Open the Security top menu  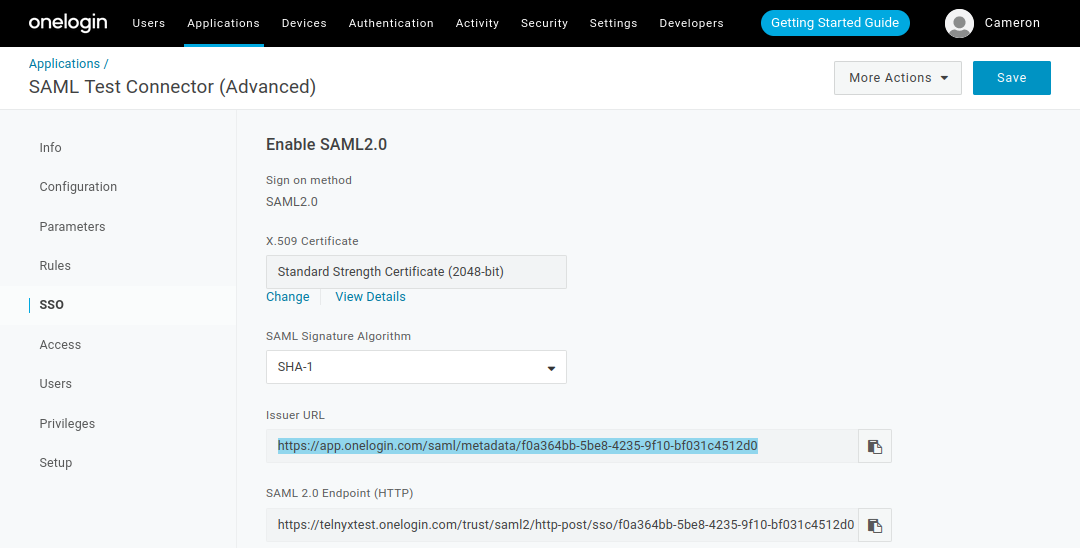[544, 23]
